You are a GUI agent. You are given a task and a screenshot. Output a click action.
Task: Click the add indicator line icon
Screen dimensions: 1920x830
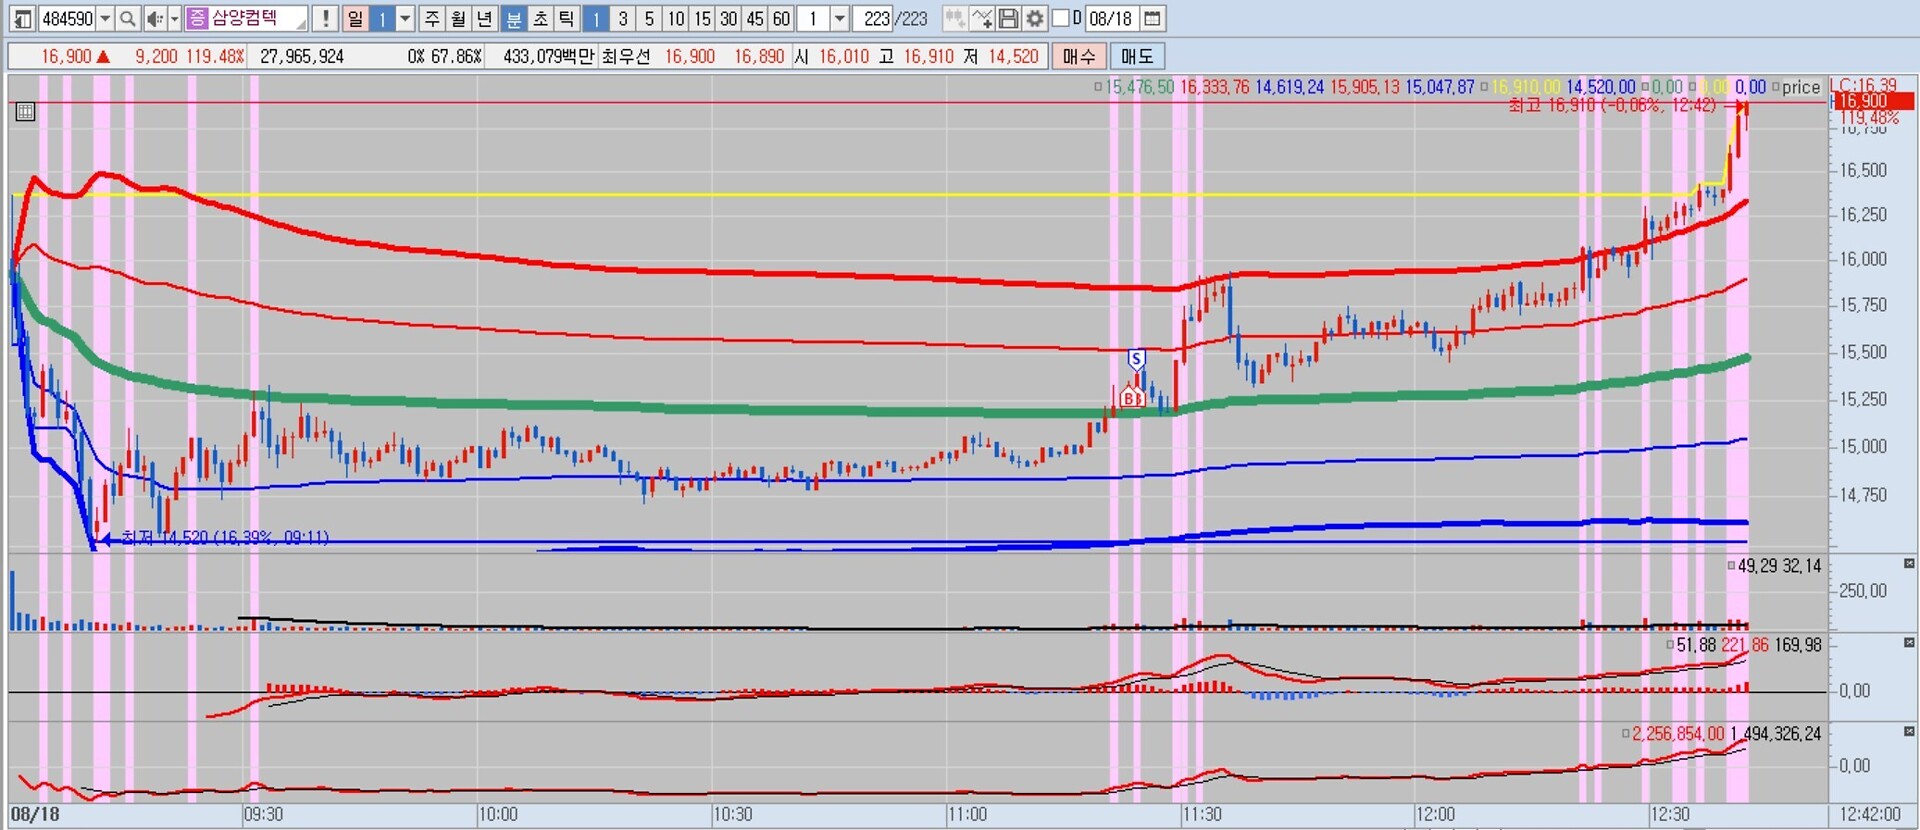pos(982,18)
